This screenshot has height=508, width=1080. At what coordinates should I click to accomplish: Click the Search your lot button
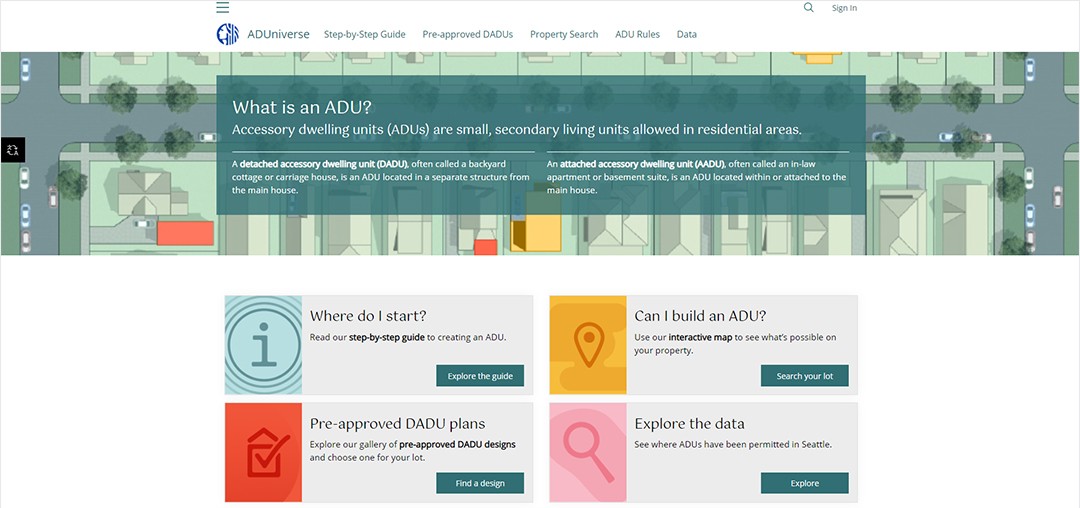pos(804,376)
